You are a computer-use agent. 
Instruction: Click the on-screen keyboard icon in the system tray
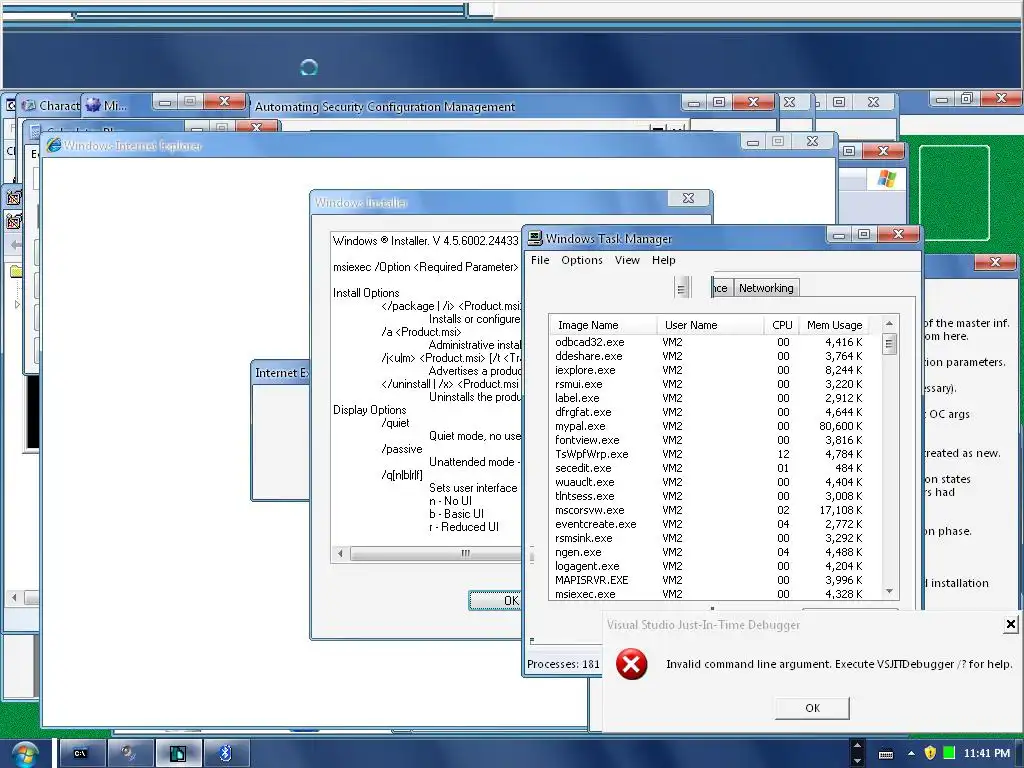(x=886, y=754)
